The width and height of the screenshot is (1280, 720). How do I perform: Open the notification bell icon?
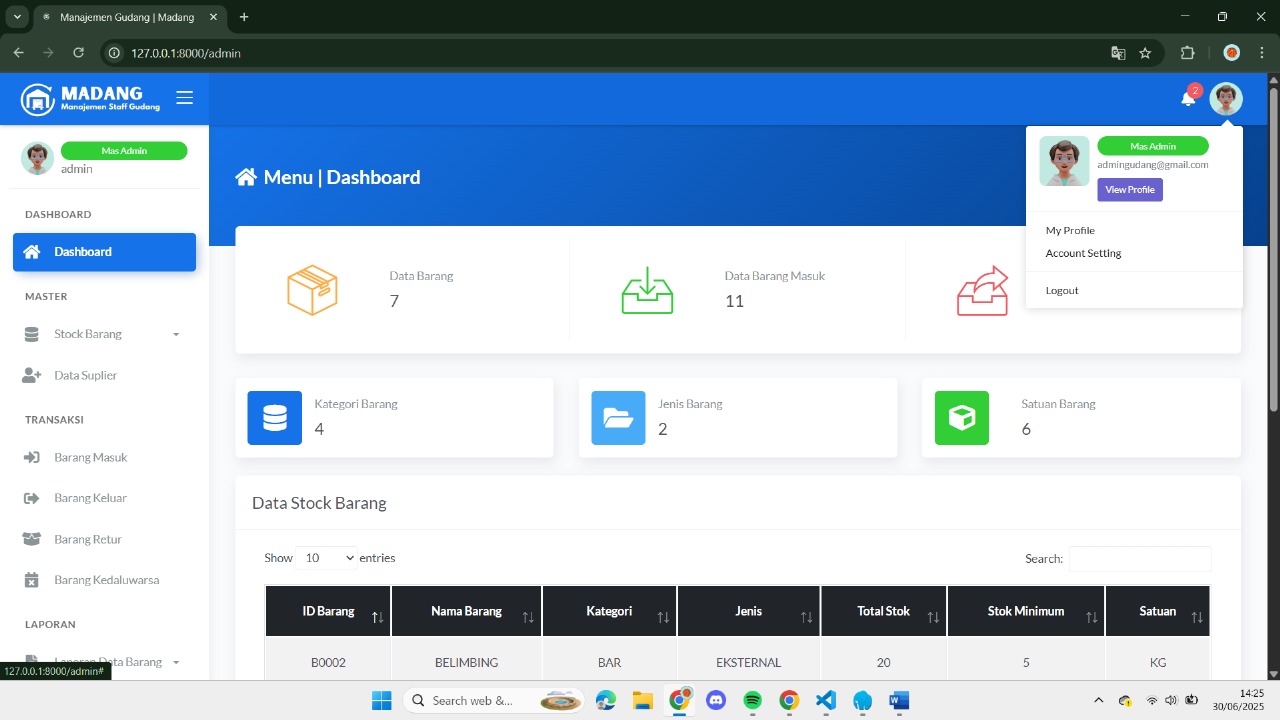click(1188, 98)
